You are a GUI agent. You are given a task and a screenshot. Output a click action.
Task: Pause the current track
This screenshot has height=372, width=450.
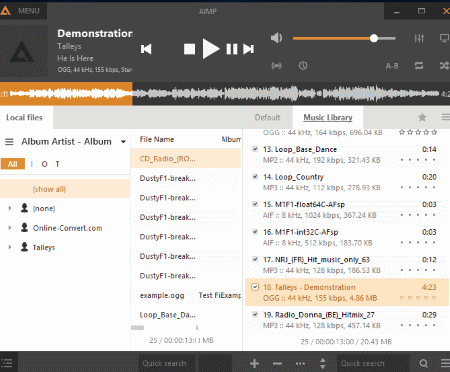(x=232, y=49)
